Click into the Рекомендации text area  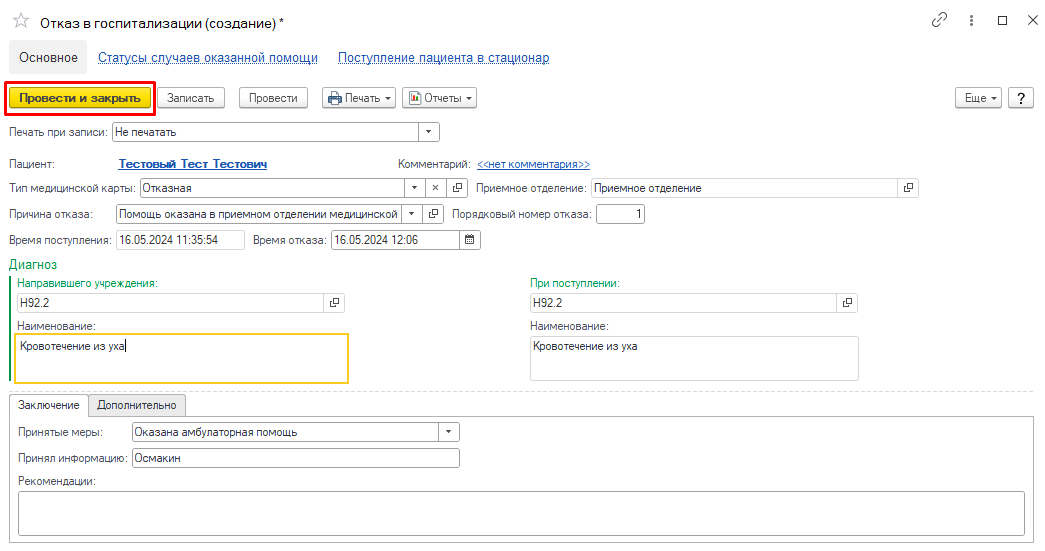pos(521,513)
